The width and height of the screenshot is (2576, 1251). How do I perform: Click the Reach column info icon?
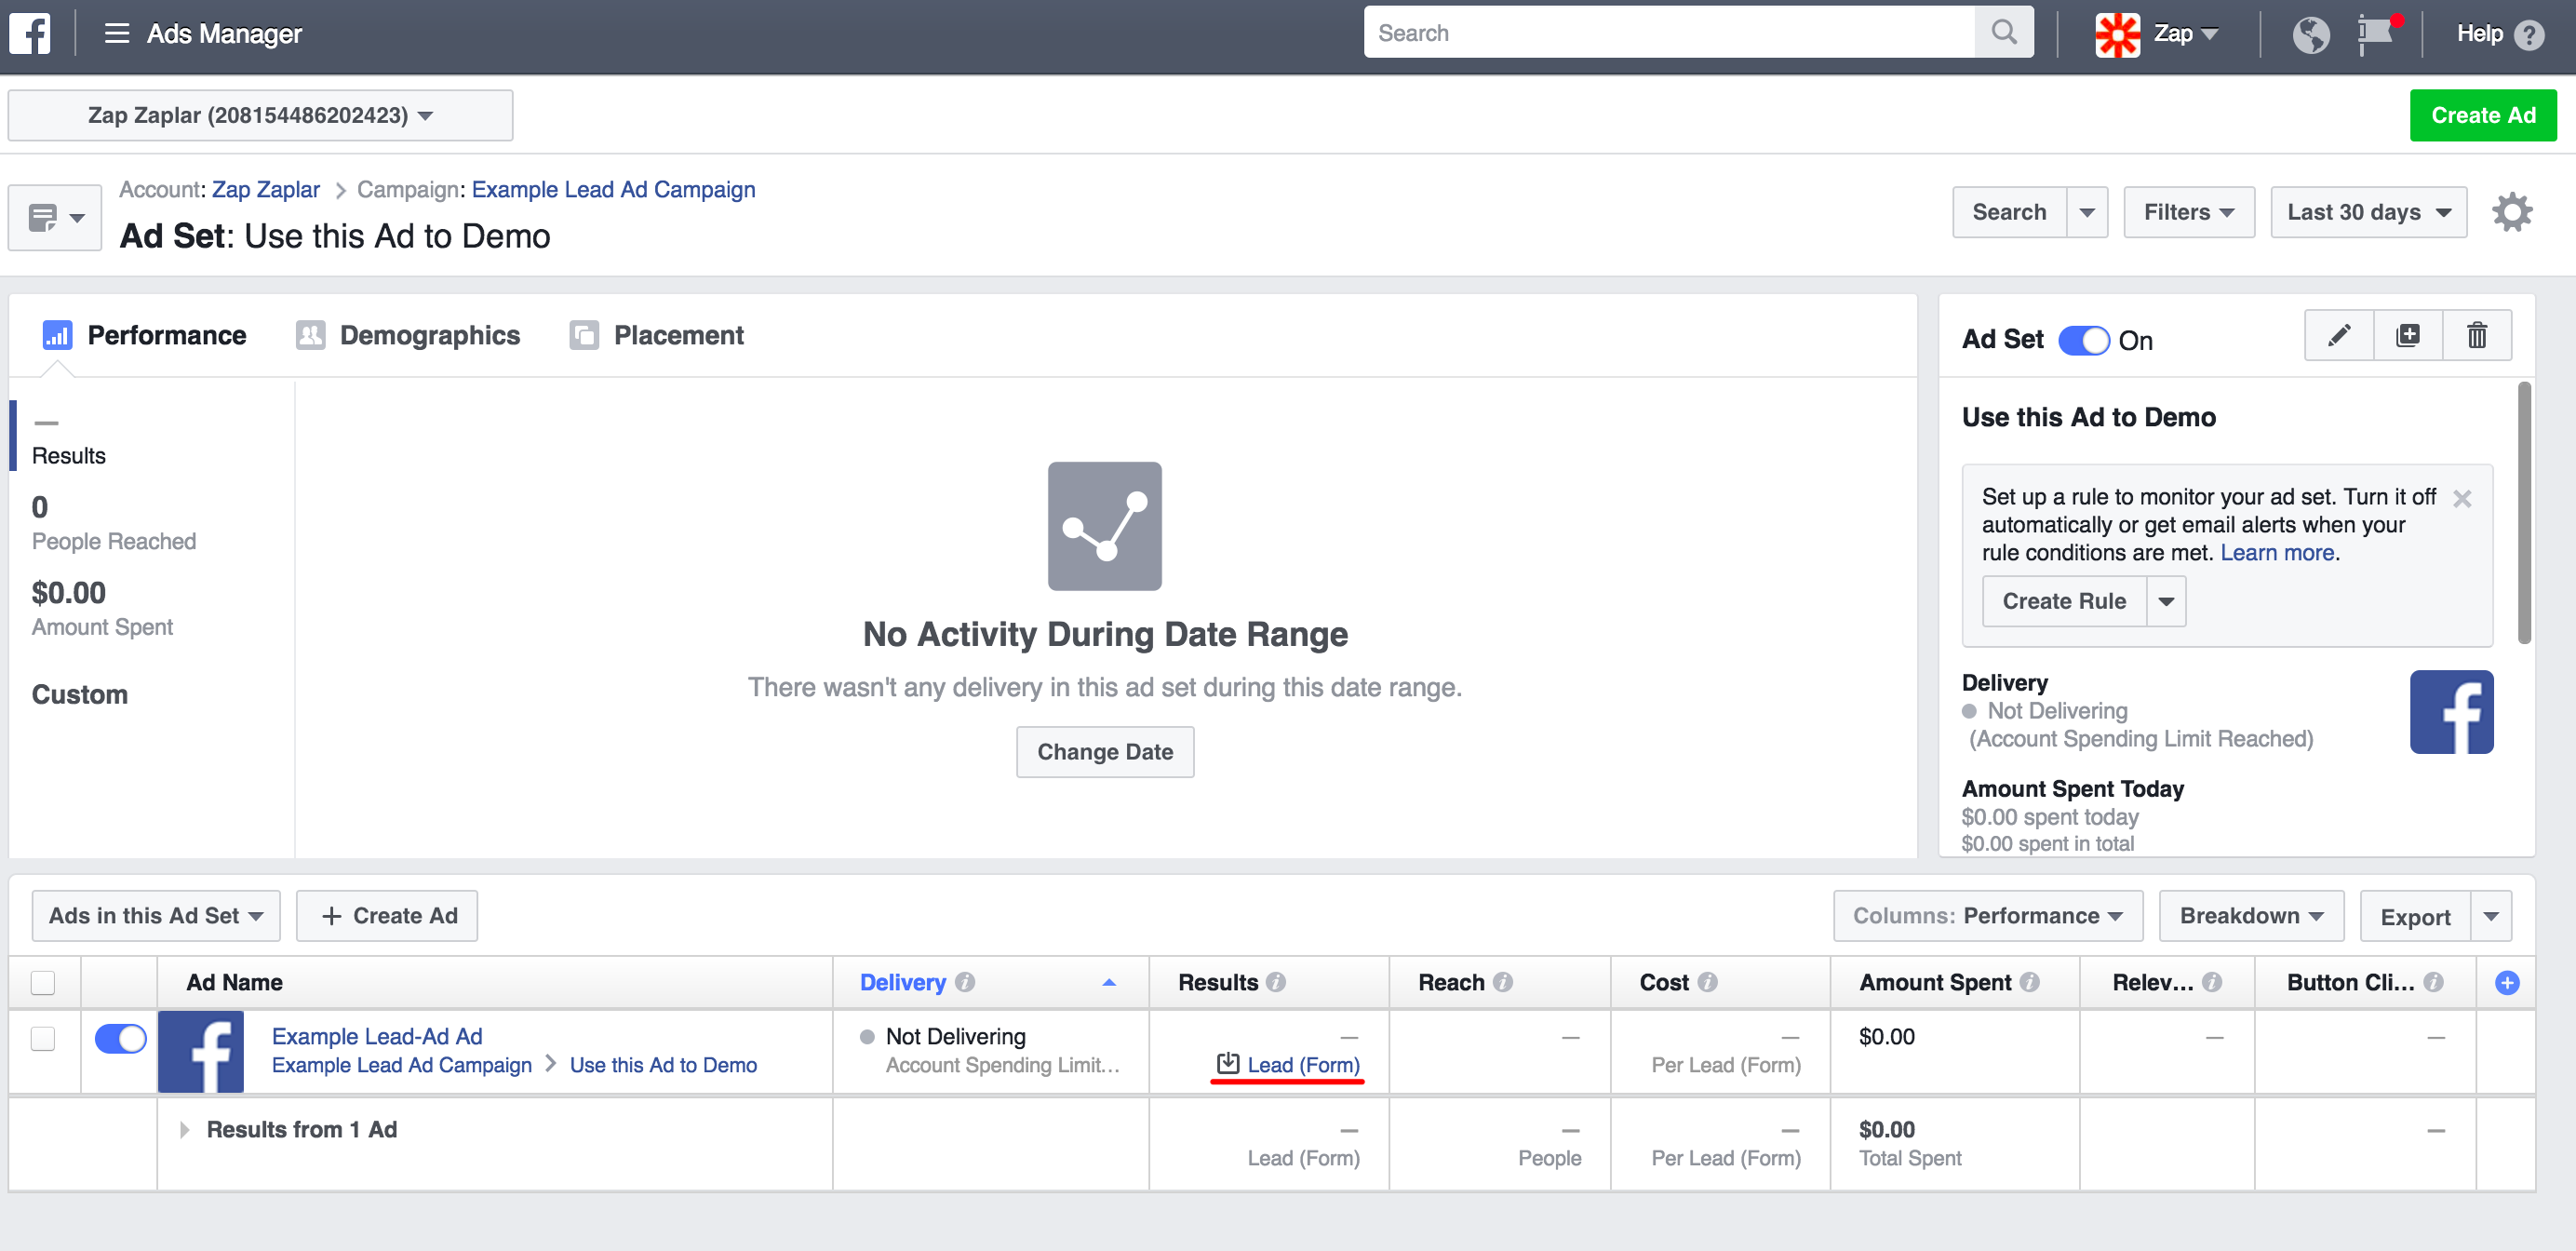tap(1502, 982)
